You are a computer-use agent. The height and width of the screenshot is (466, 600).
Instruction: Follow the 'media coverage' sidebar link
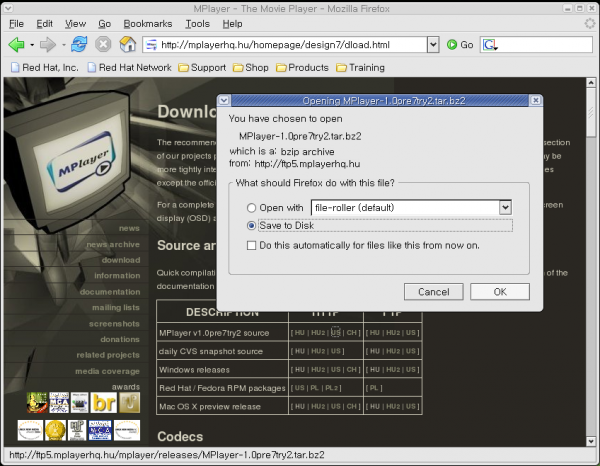[x=107, y=371]
